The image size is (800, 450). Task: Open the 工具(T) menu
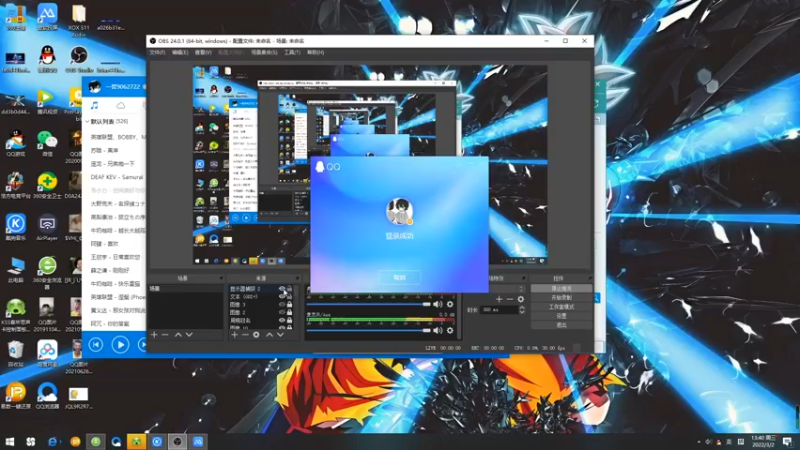tap(292, 53)
